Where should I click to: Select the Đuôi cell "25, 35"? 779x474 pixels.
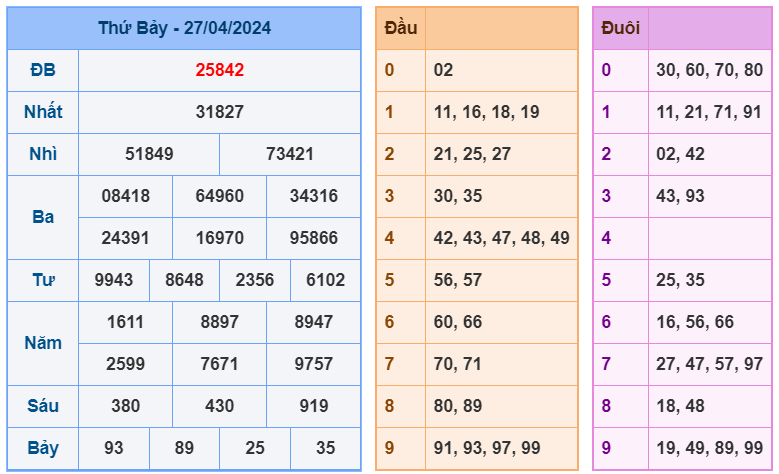click(680, 280)
